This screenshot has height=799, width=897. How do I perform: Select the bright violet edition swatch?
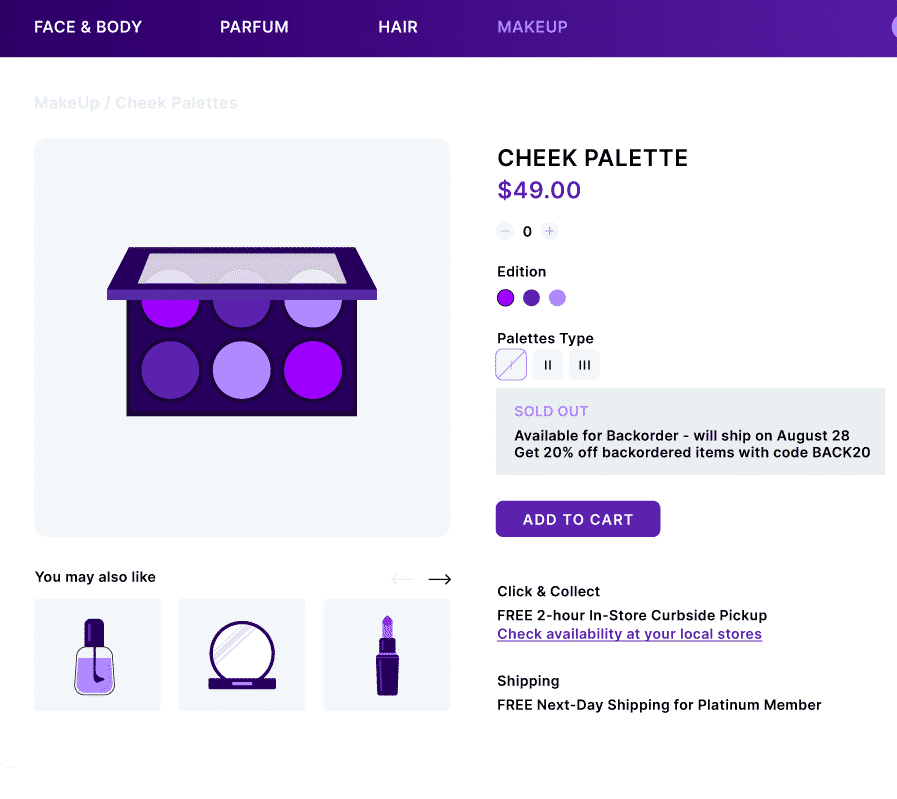(506, 298)
